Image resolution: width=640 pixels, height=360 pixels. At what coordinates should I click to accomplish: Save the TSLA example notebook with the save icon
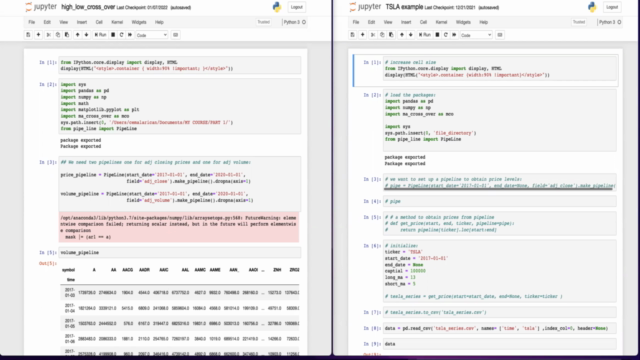click(353, 35)
